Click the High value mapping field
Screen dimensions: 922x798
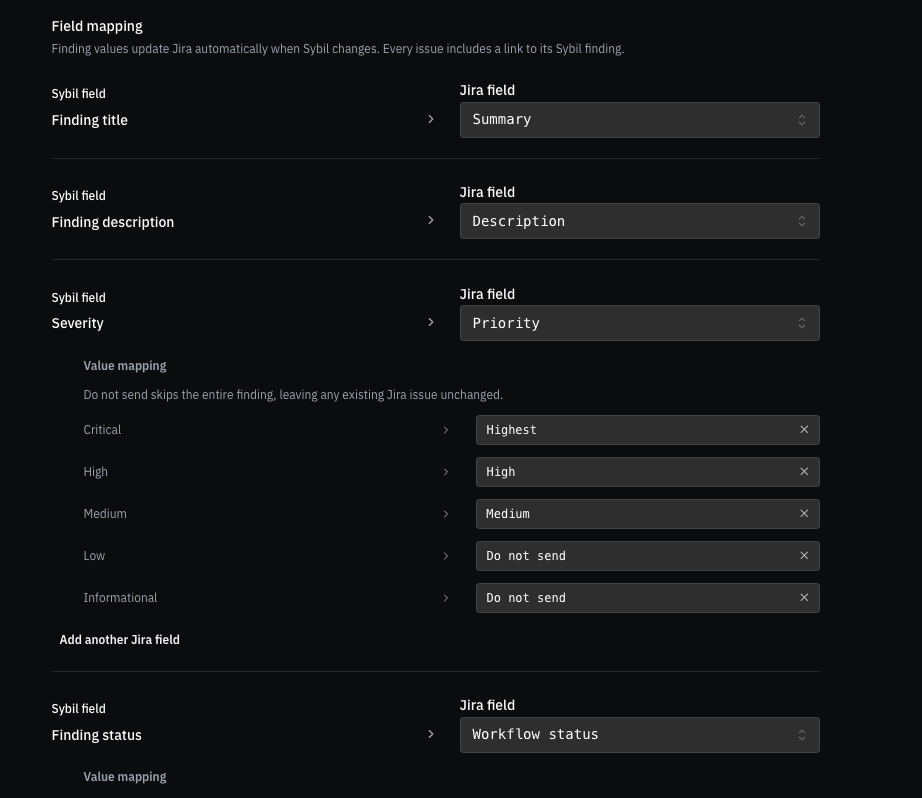(647, 472)
